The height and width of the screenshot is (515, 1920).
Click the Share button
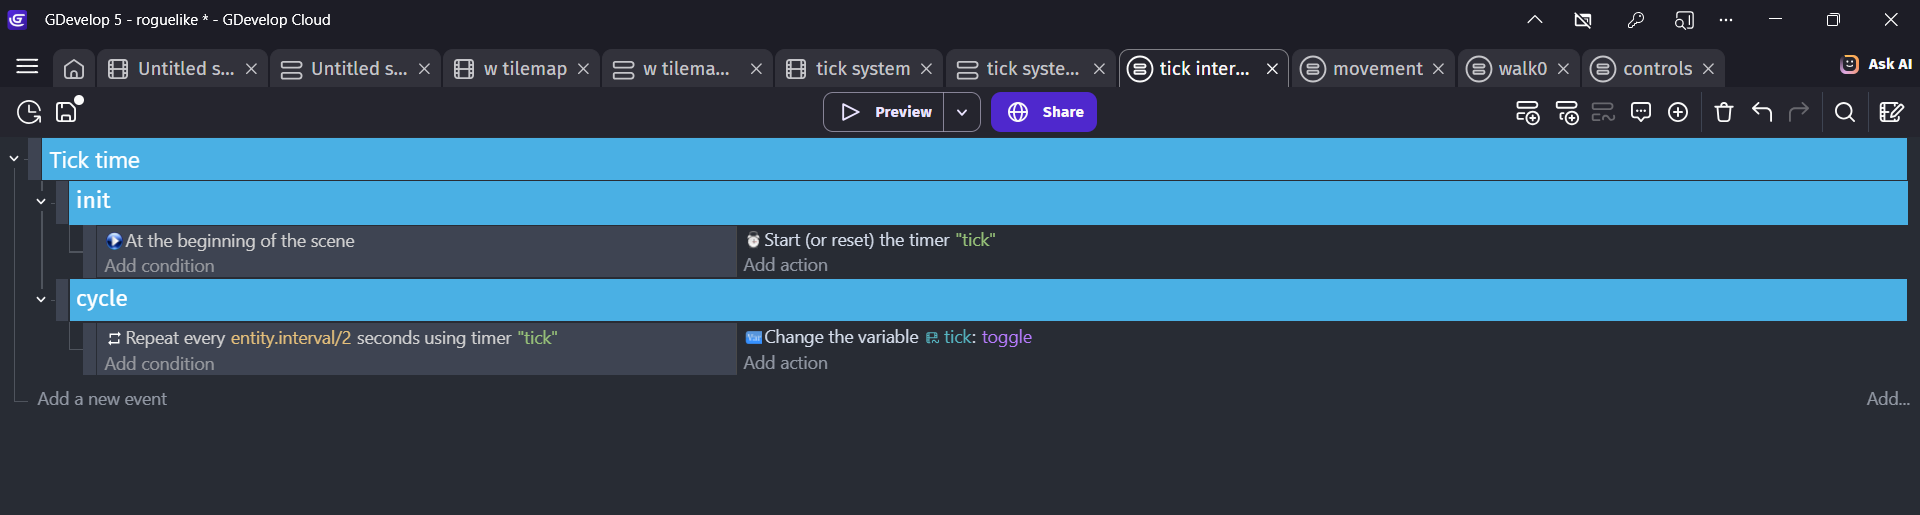(x=1044, y=112)
